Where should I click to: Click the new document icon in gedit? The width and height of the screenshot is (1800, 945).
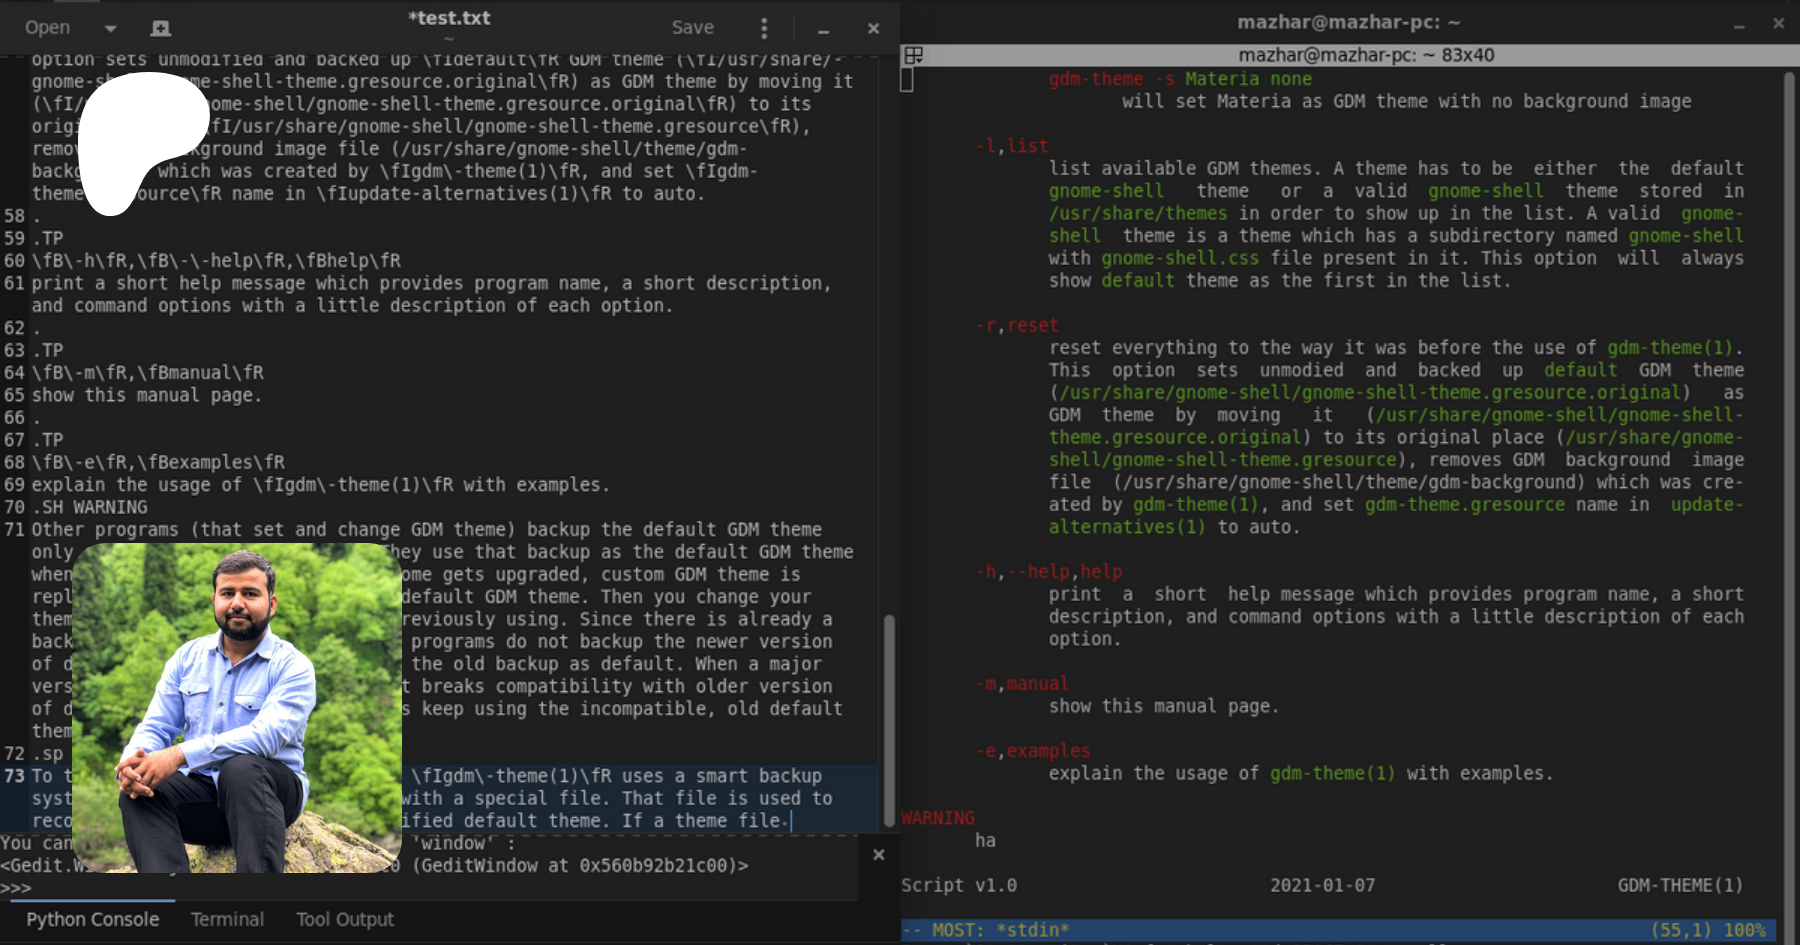coord(160,28)
